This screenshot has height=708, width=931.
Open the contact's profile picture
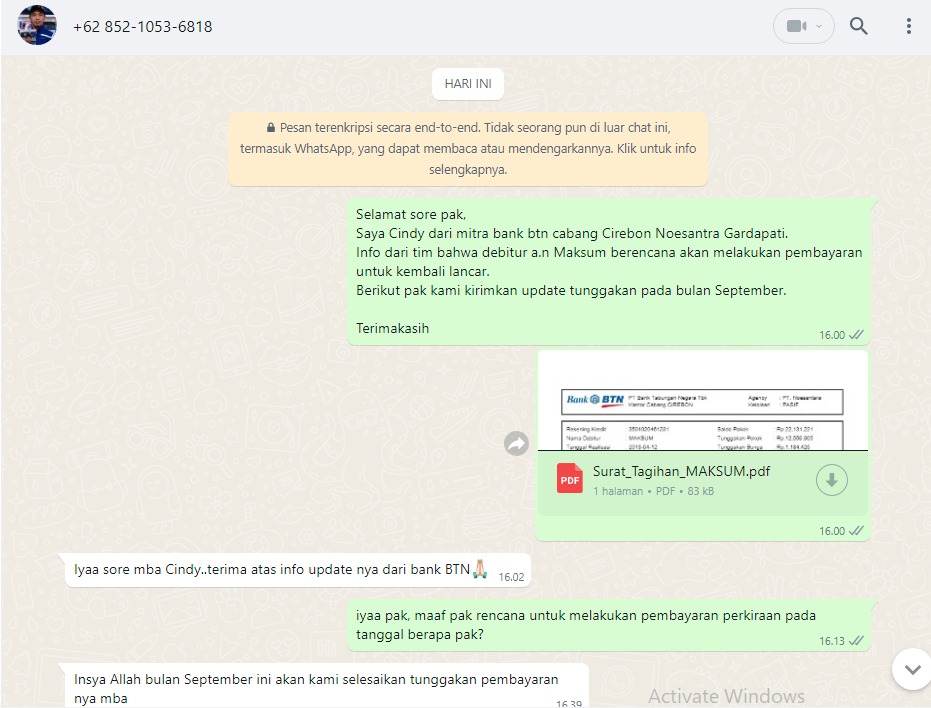37,26
